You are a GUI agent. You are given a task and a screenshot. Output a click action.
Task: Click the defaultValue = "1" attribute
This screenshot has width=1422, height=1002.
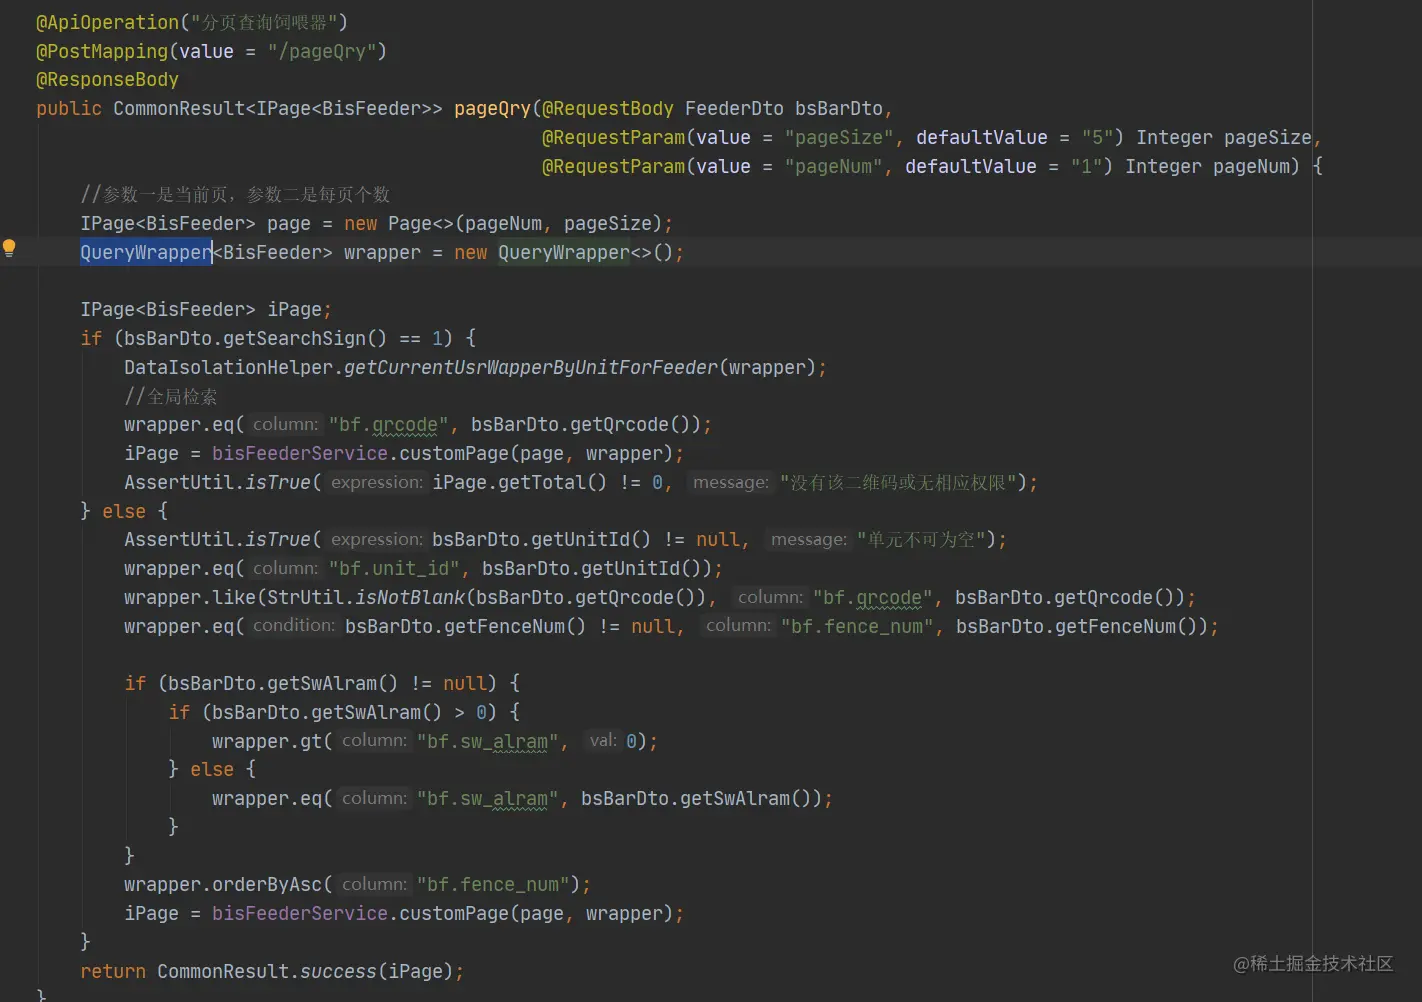pos(1003,166)
